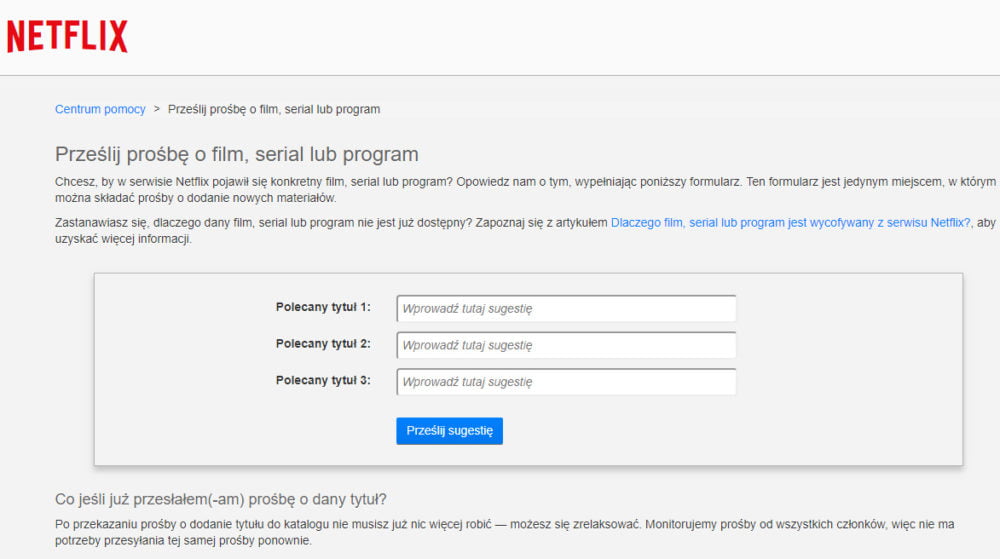Click the 'Polecany tytuł 1:' label
Screen dimensions: 1000x559
click(323, 308)
